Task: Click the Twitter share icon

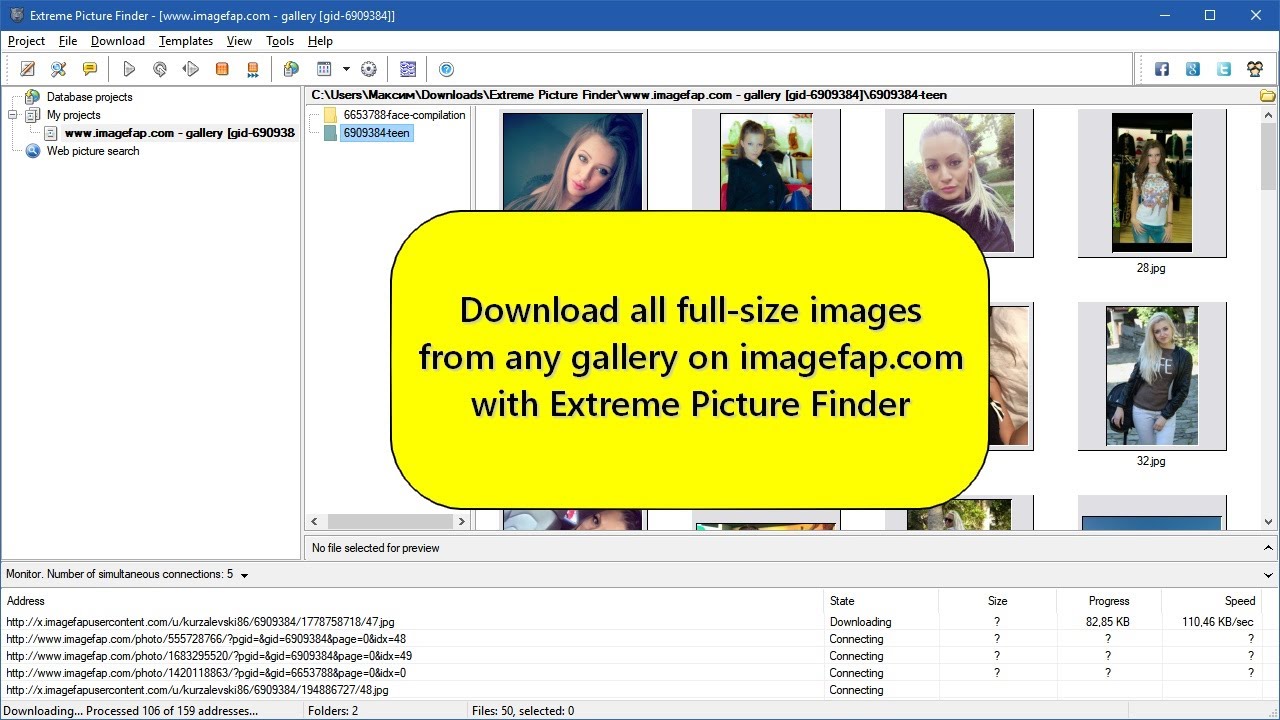Action: tap(1224, 69)
